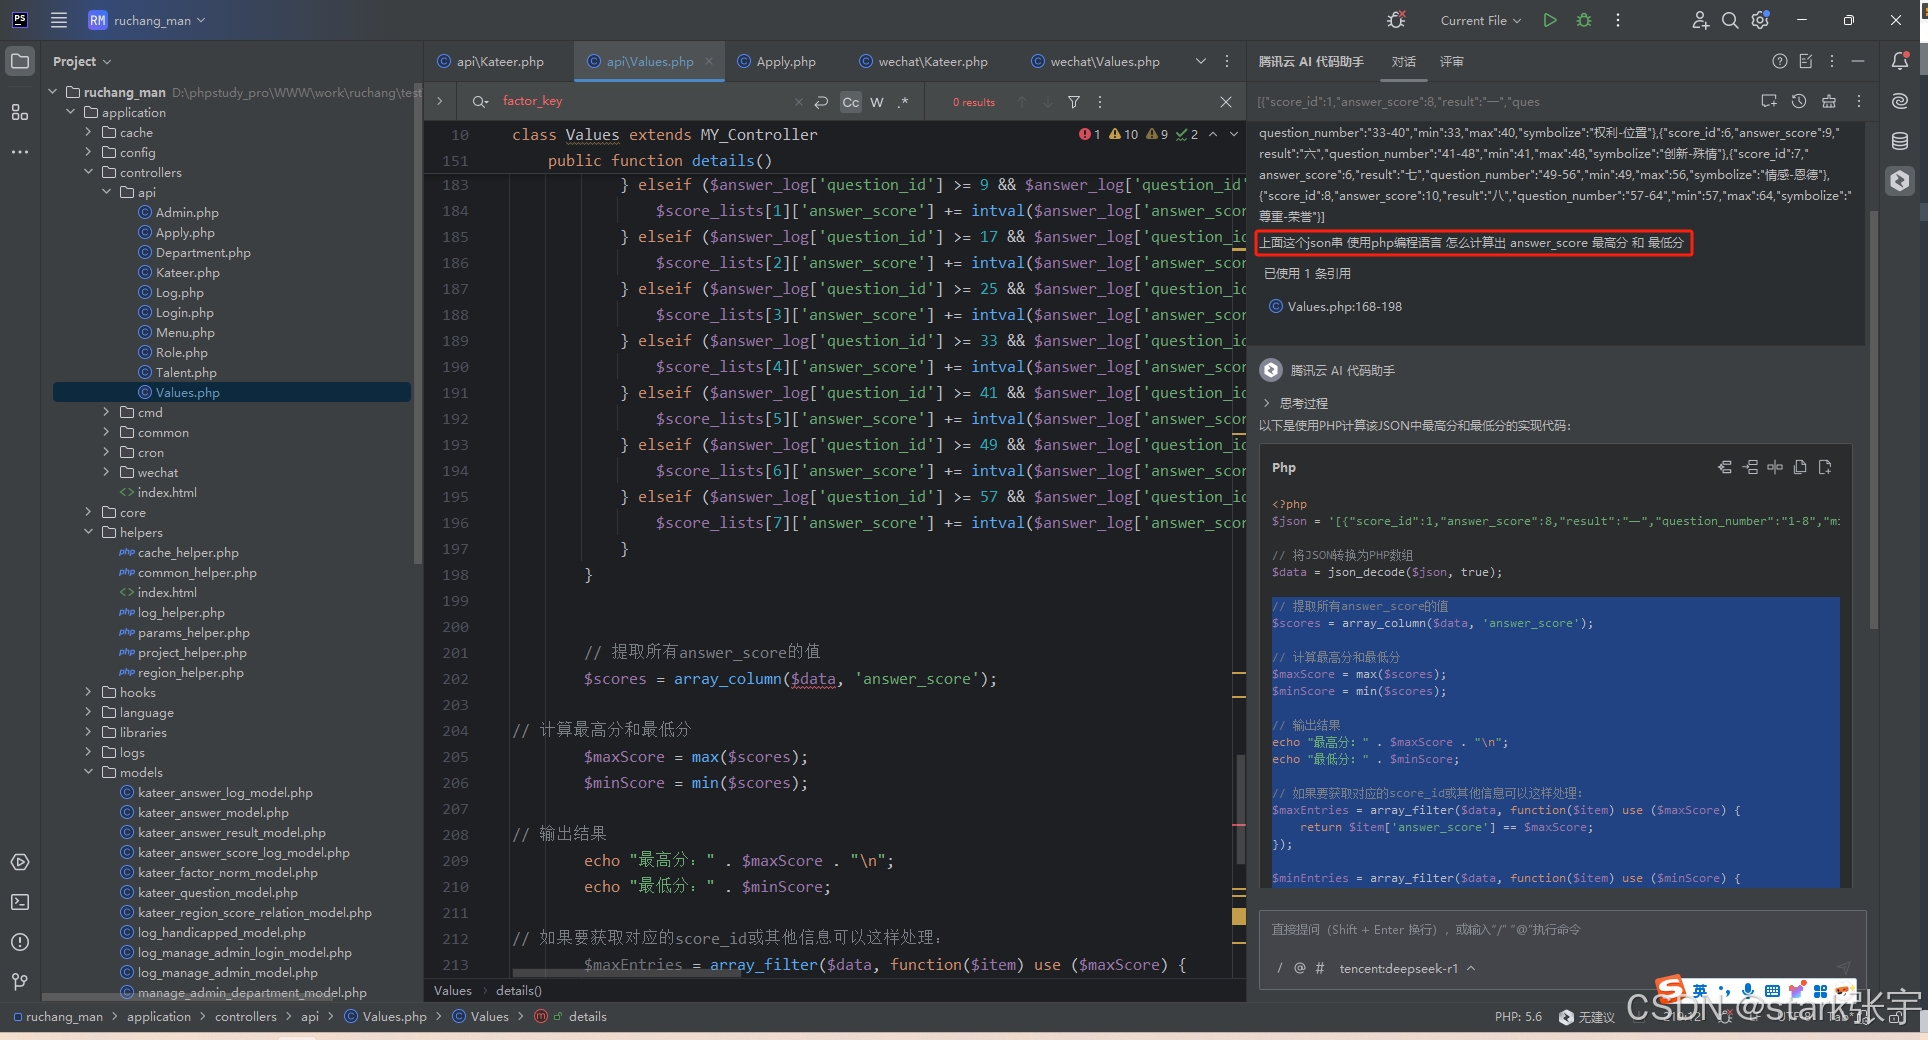Click the PHP: 5.6 status bar item
Image resolution: width=1928 pixels, height=1040 pixels.
1518,1016
